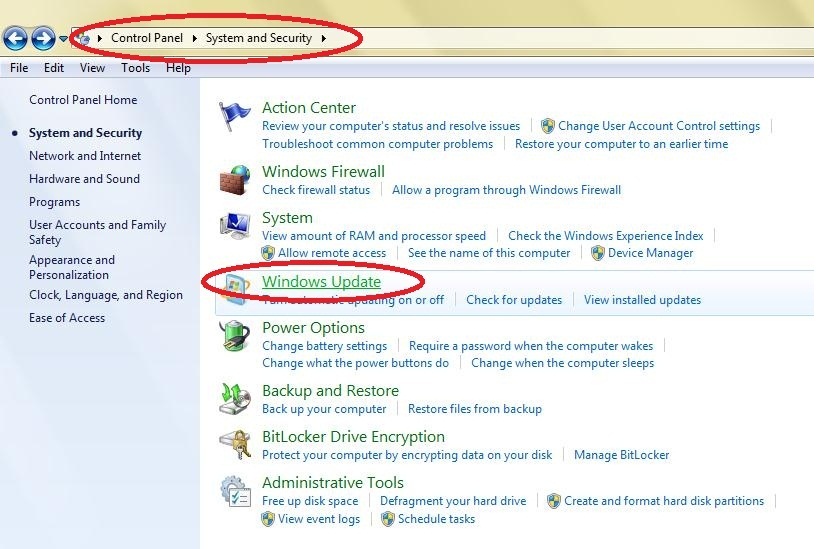Click the Forward navigation arrow button
The width and height of the screenshot is (819, 549).
coord(43,38)
